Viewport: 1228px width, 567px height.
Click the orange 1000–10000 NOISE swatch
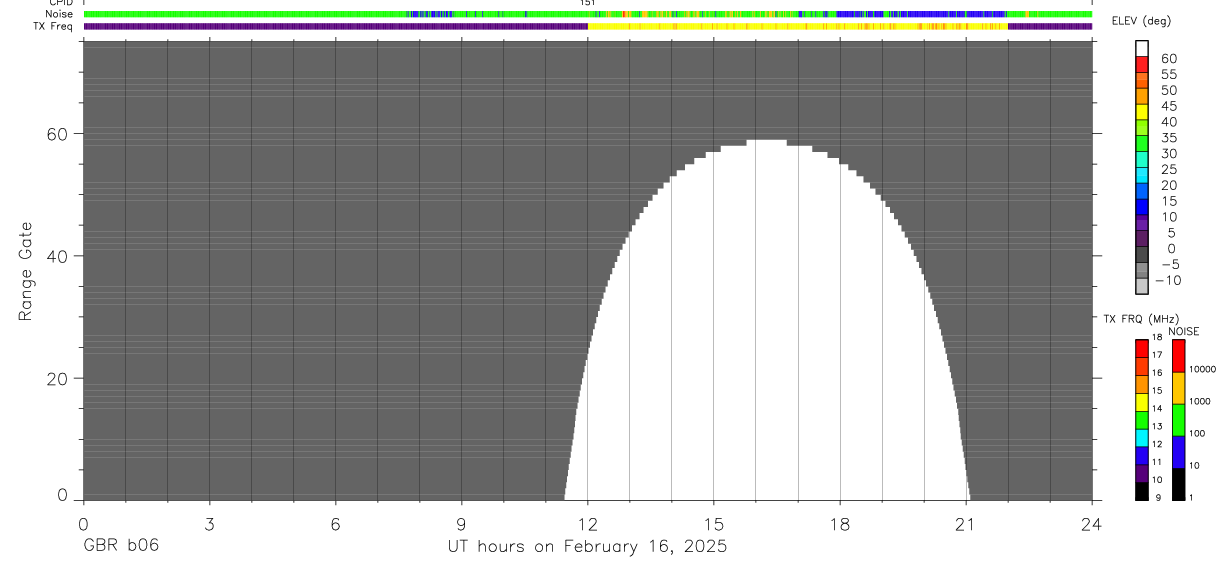coord(1178,388)
